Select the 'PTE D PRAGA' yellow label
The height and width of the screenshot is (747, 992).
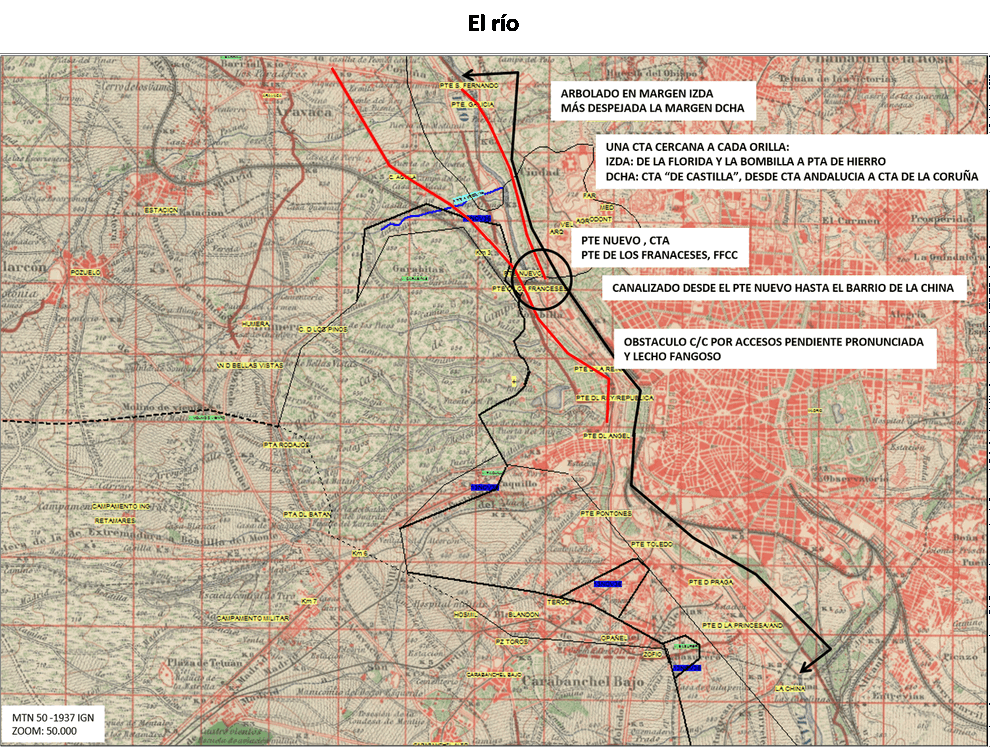coord(710,582)
